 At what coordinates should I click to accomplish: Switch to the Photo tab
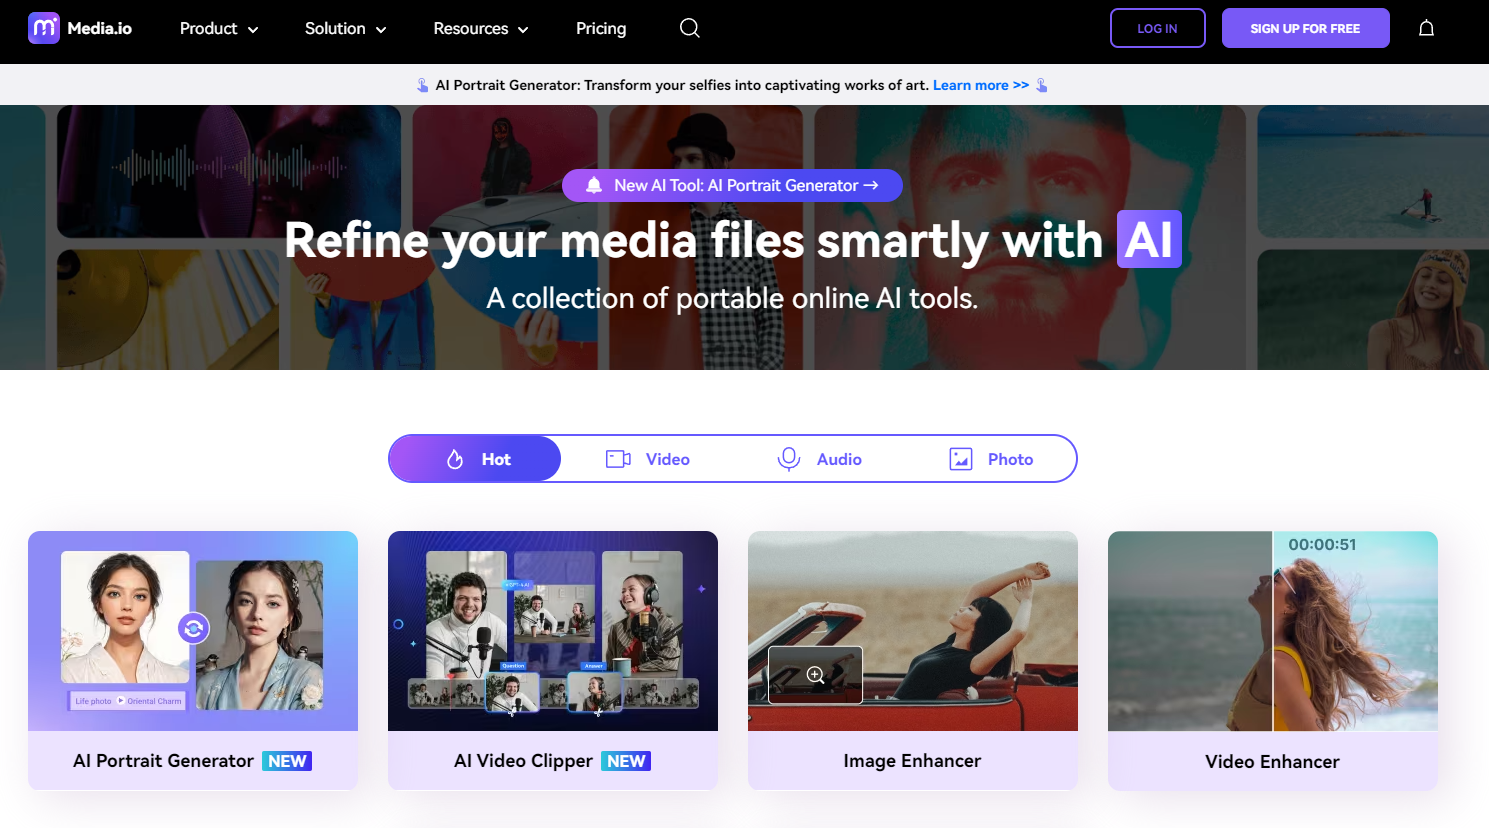991,459
